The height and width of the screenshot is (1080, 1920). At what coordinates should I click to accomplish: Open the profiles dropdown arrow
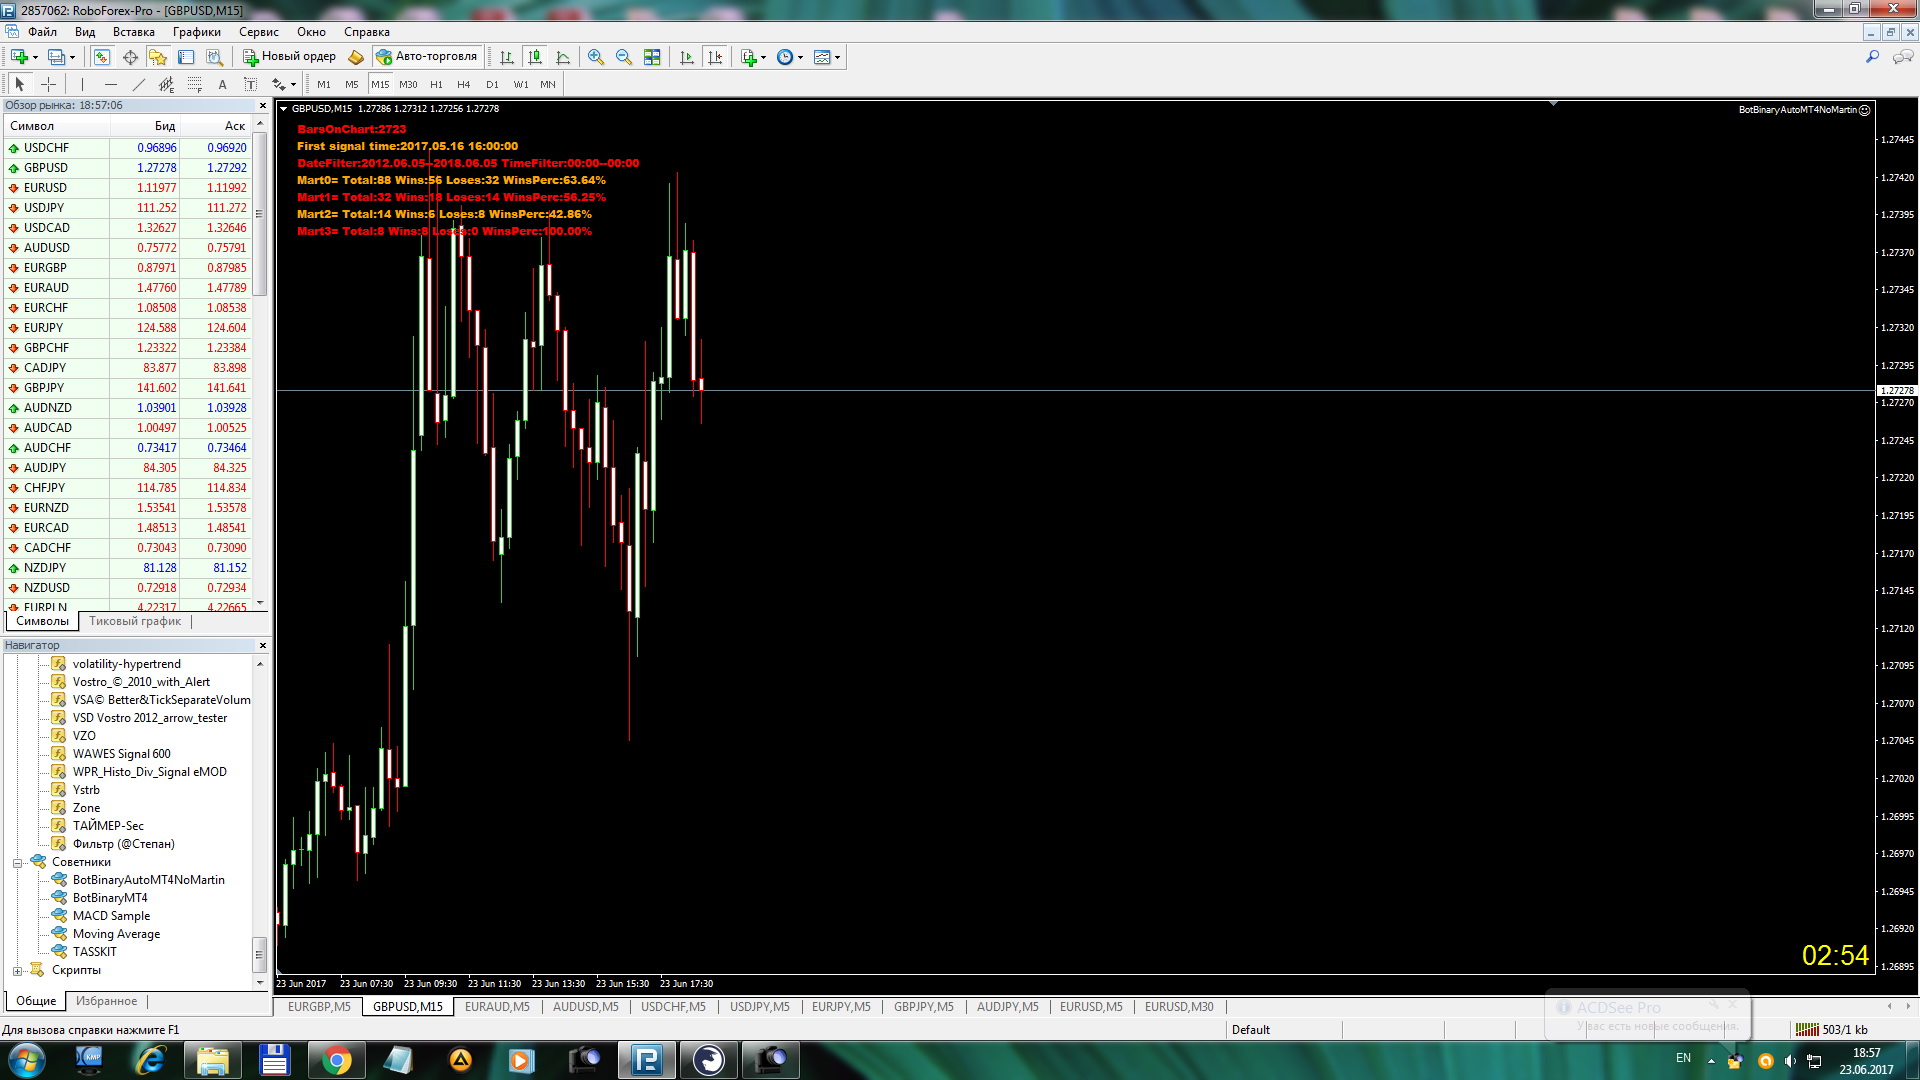[x=73, y=57]
